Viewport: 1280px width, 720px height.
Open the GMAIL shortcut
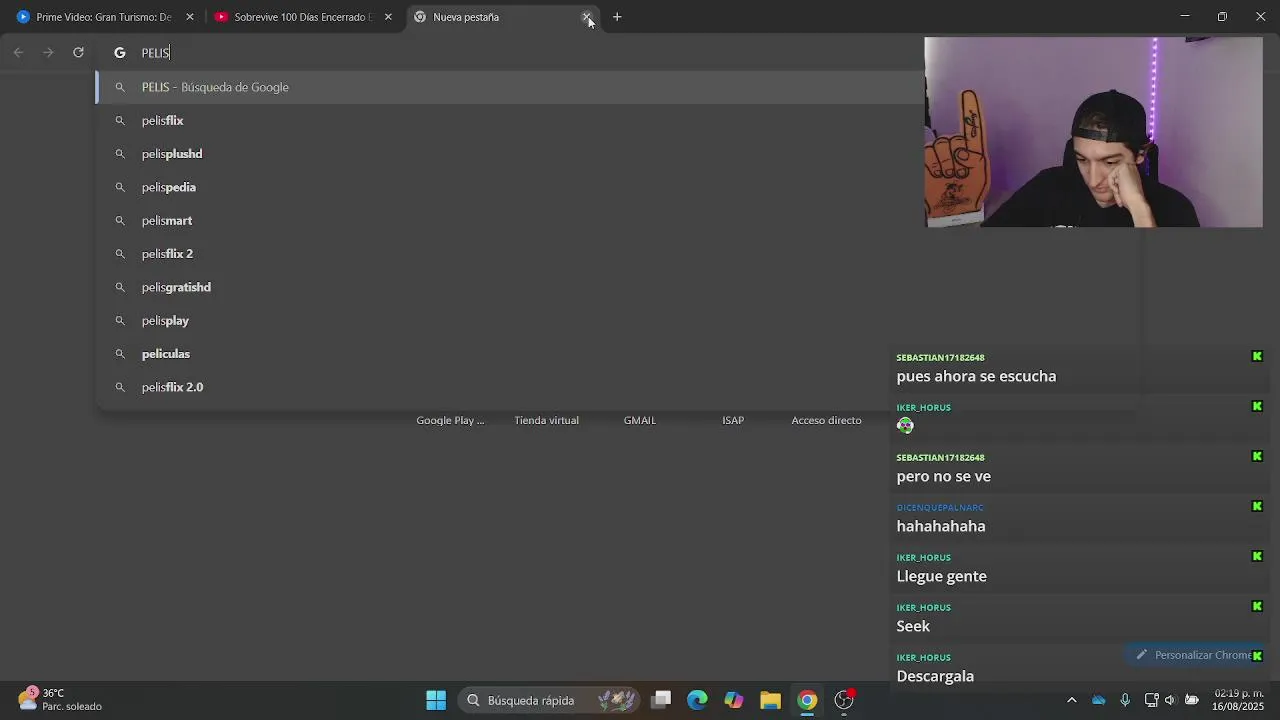tap(640, 420)
